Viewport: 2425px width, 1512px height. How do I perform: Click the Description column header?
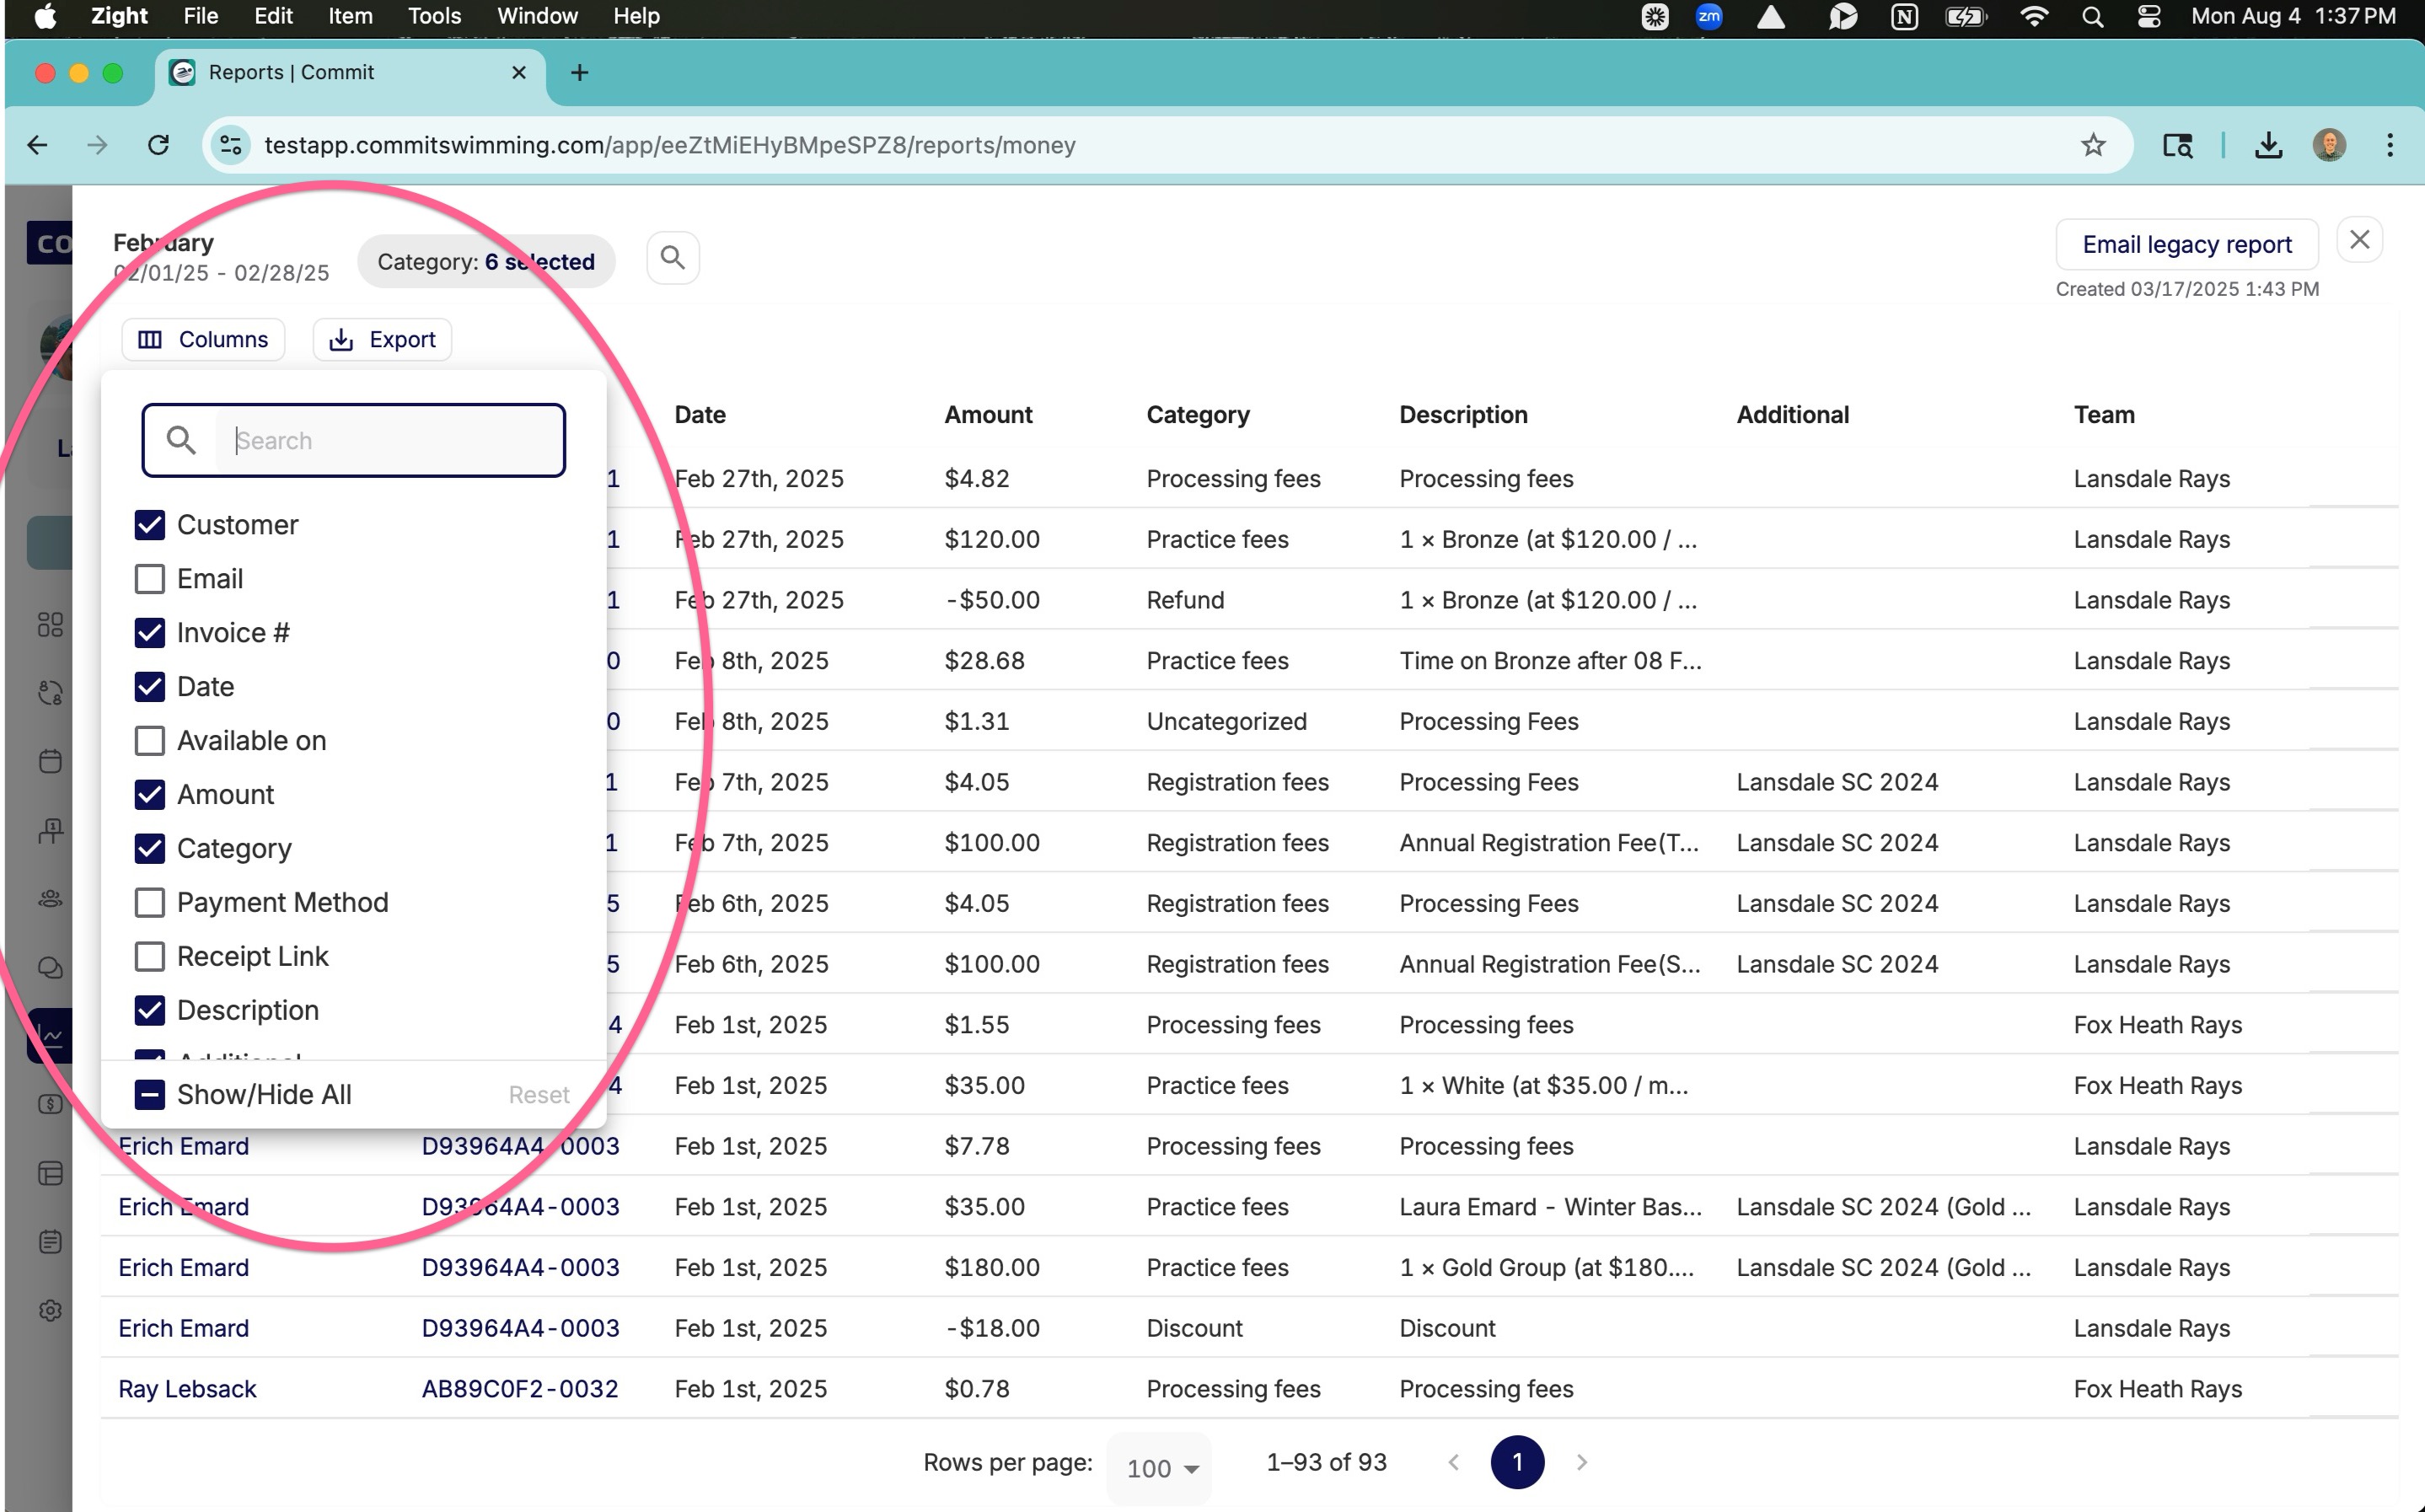pyautogui.click(x=1463, y=415)
